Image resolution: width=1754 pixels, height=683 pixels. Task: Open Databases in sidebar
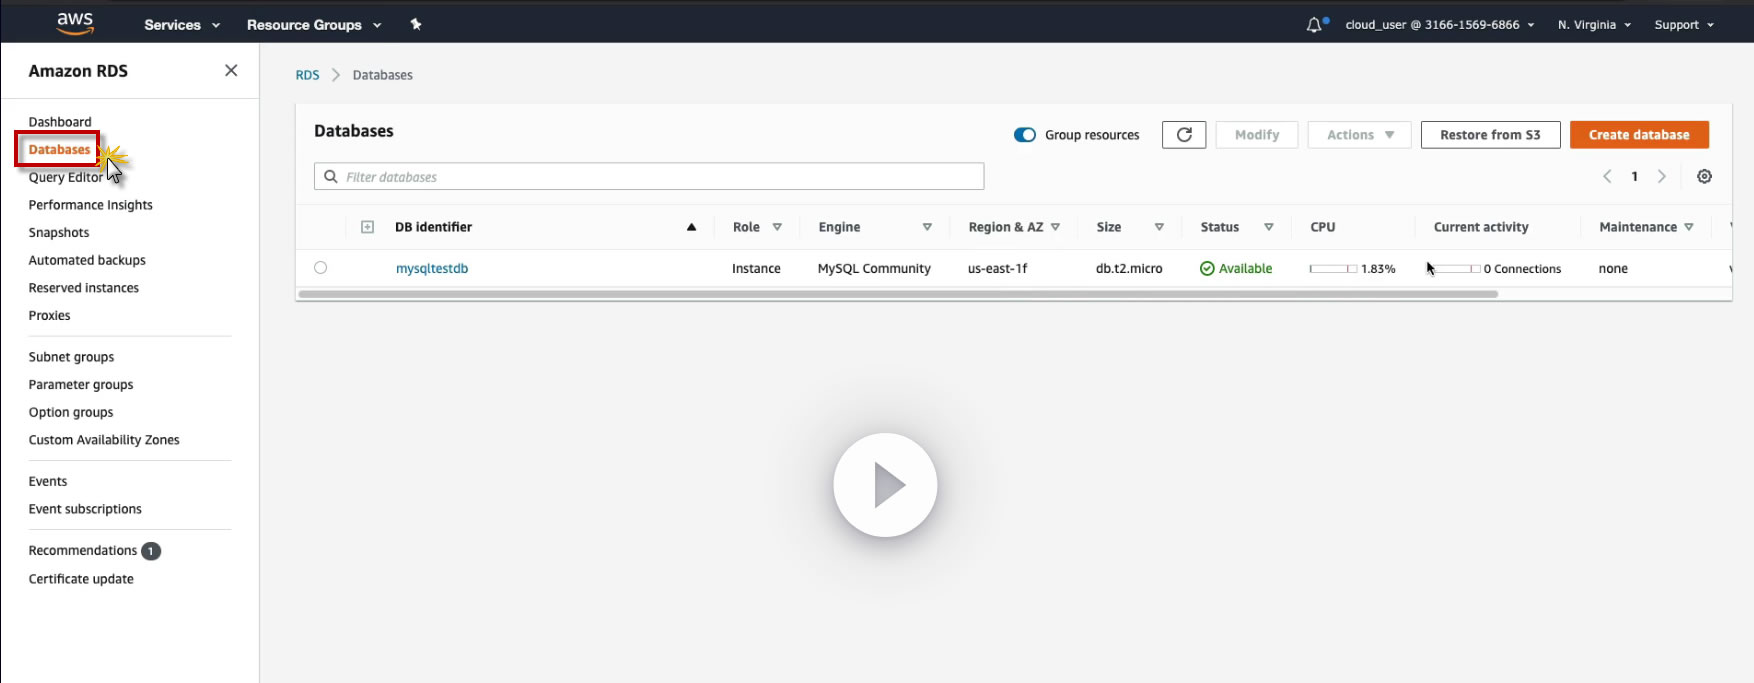click(59, 150)
